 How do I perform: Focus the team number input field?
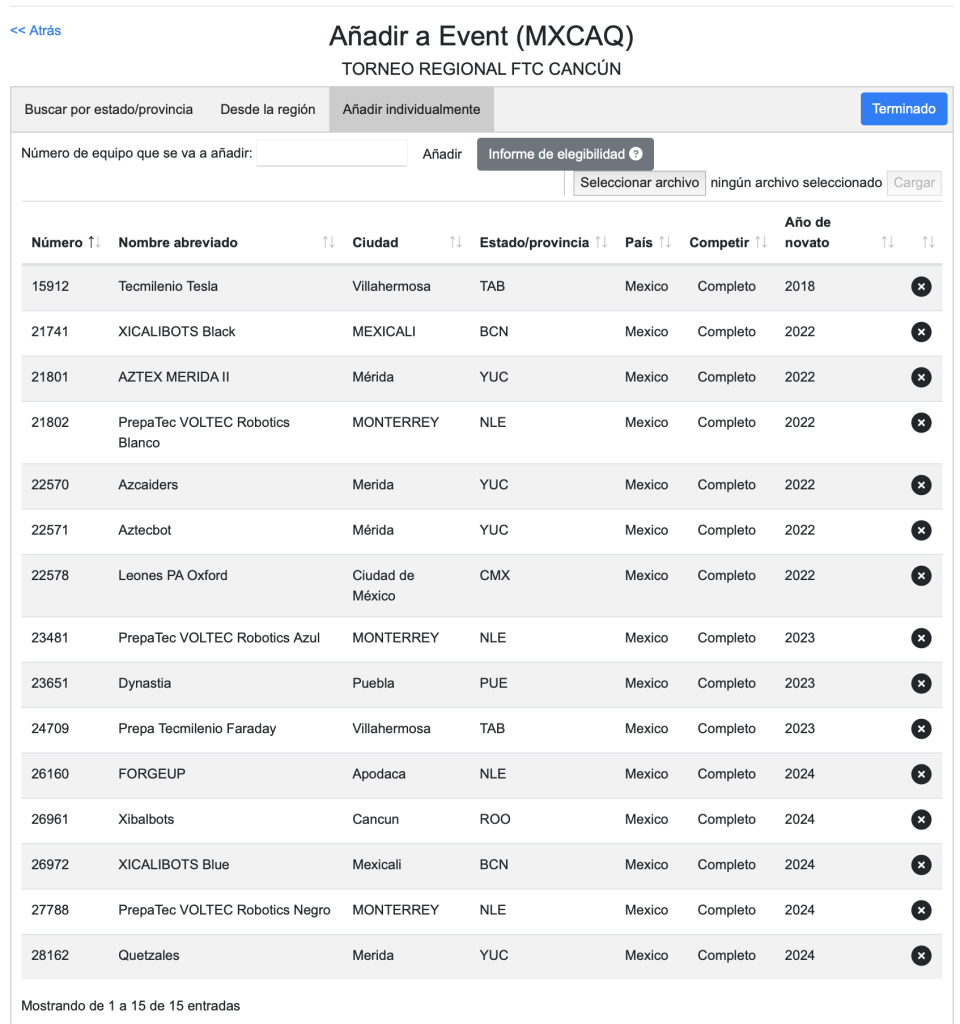332,154
